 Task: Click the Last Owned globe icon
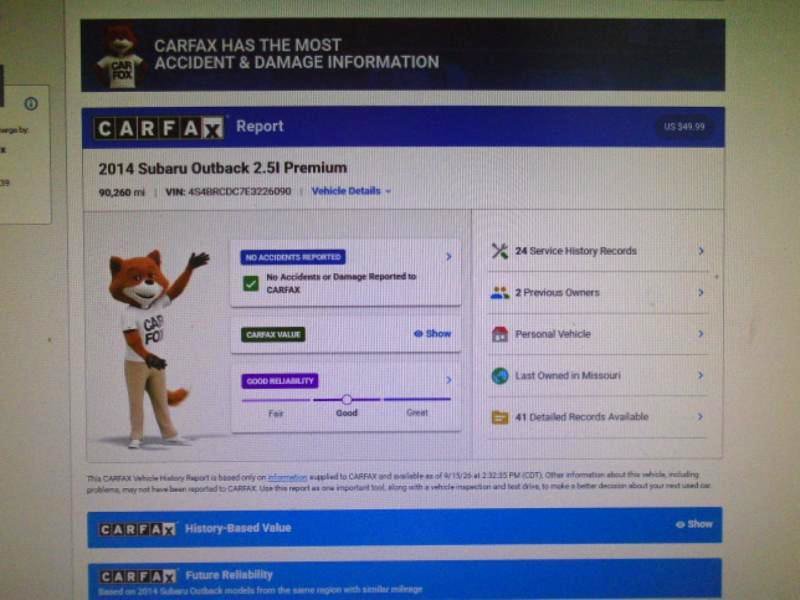pos(500,376)
